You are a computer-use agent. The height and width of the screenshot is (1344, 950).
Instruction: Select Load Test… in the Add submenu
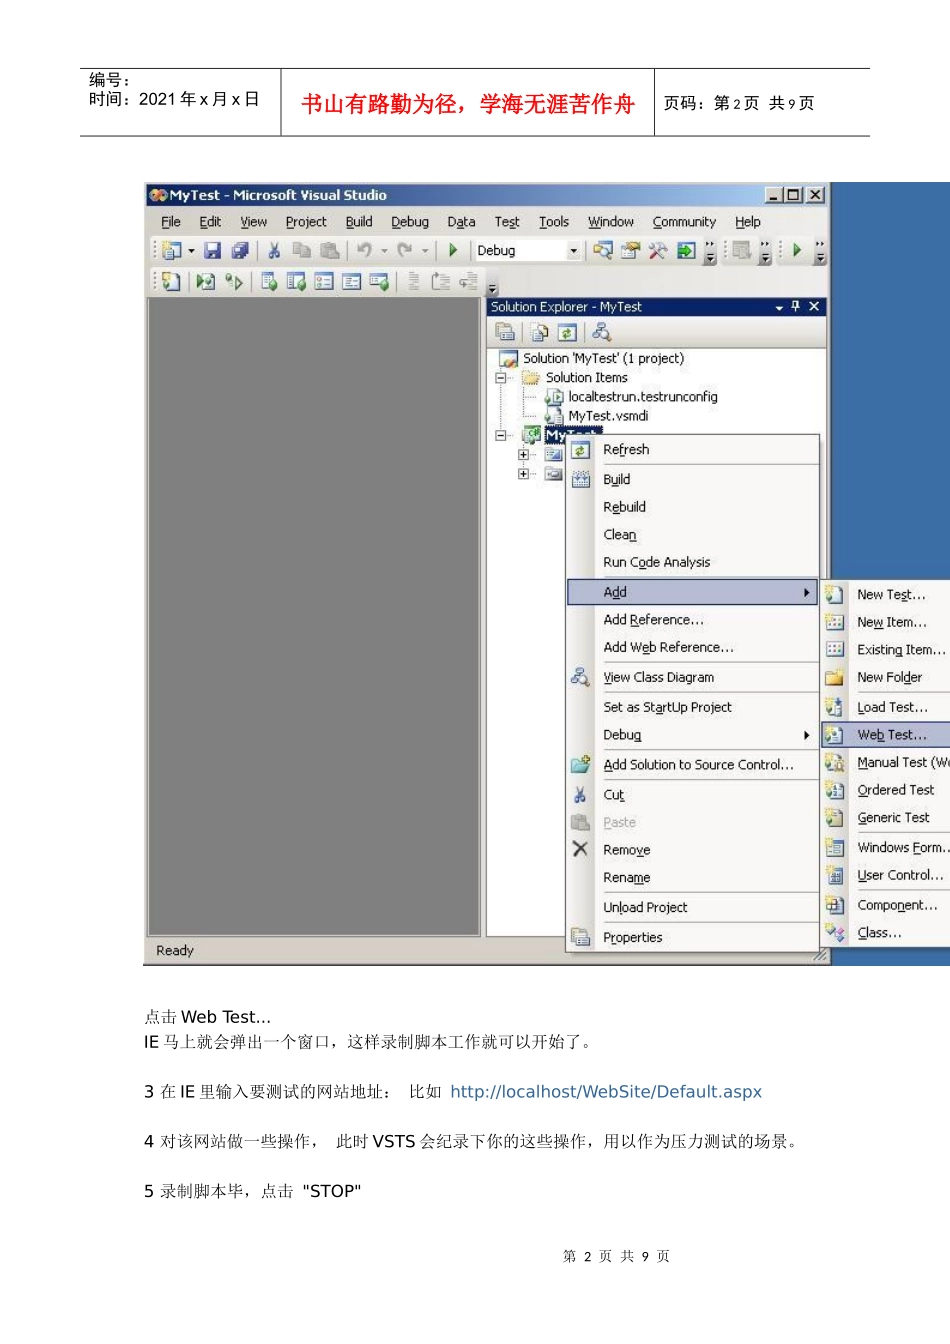click(x=892, y=707)
